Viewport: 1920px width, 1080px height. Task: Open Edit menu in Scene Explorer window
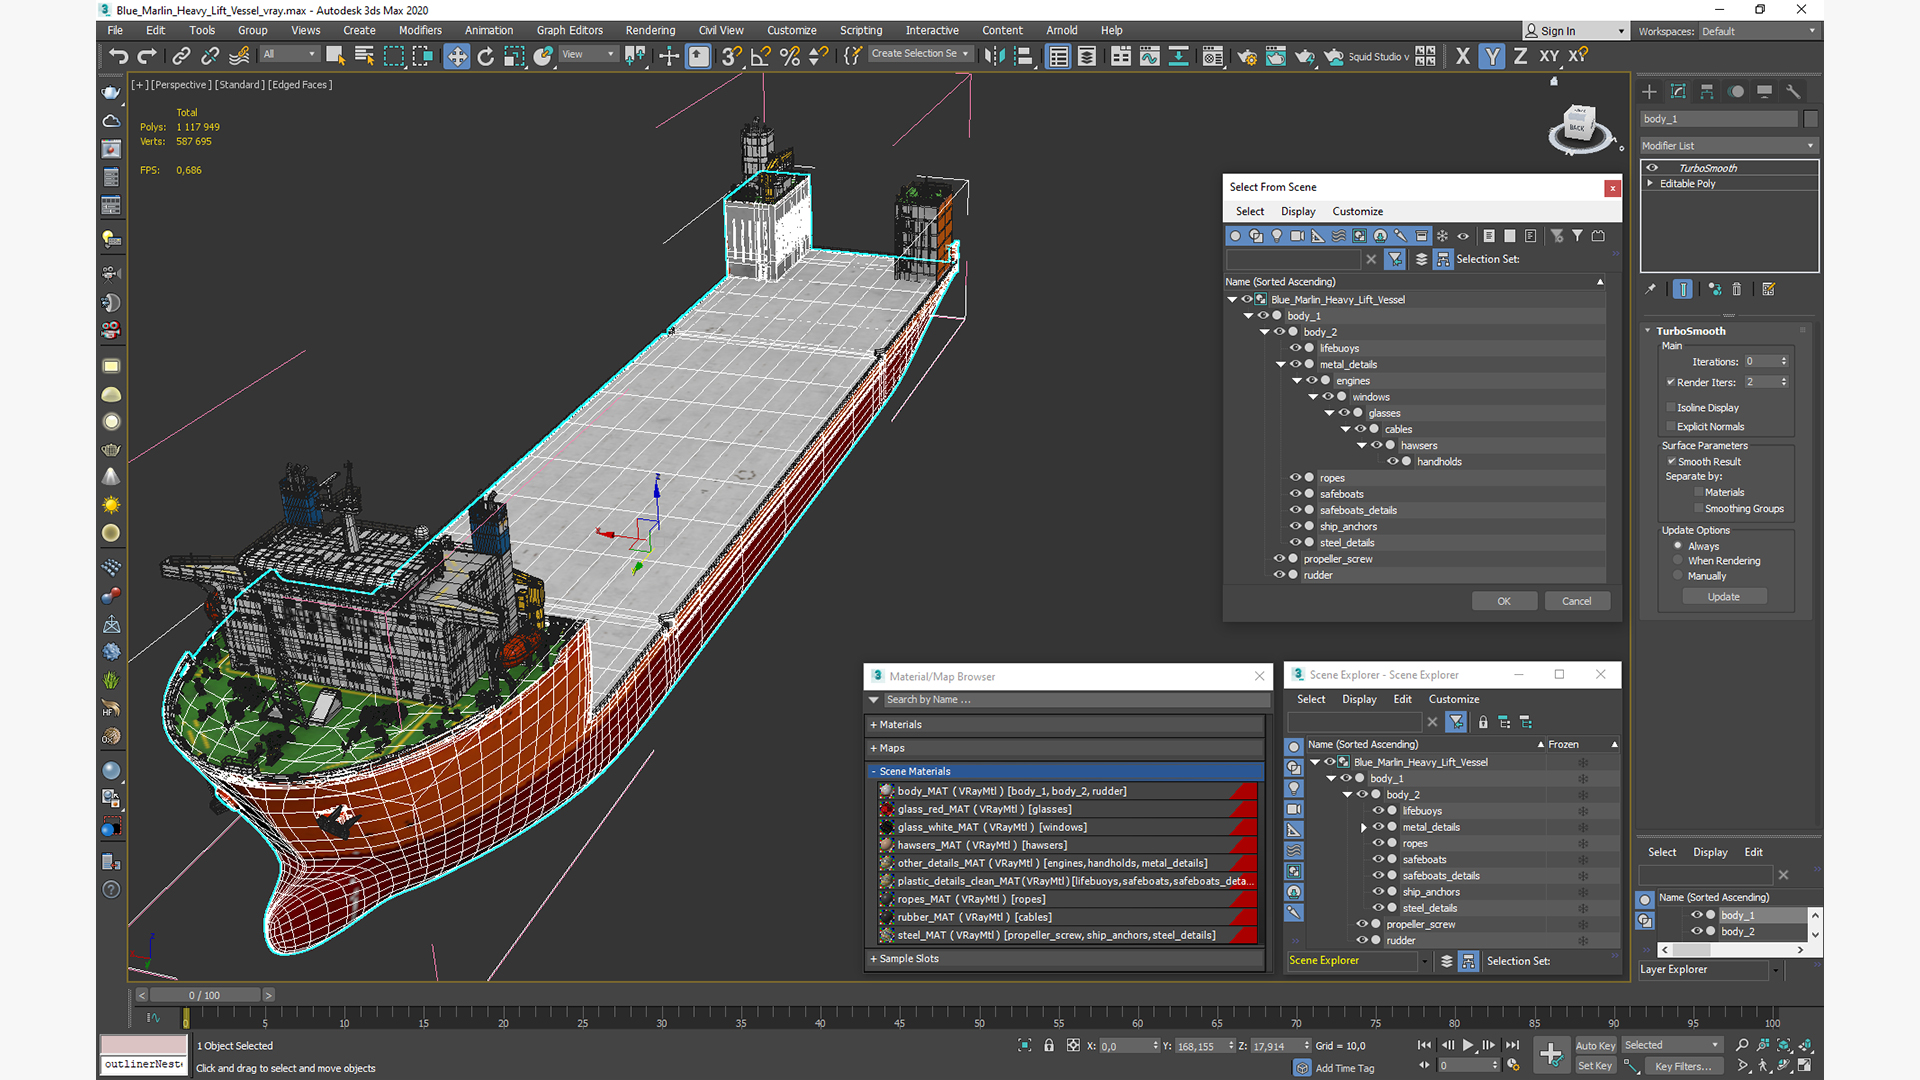1402,699
